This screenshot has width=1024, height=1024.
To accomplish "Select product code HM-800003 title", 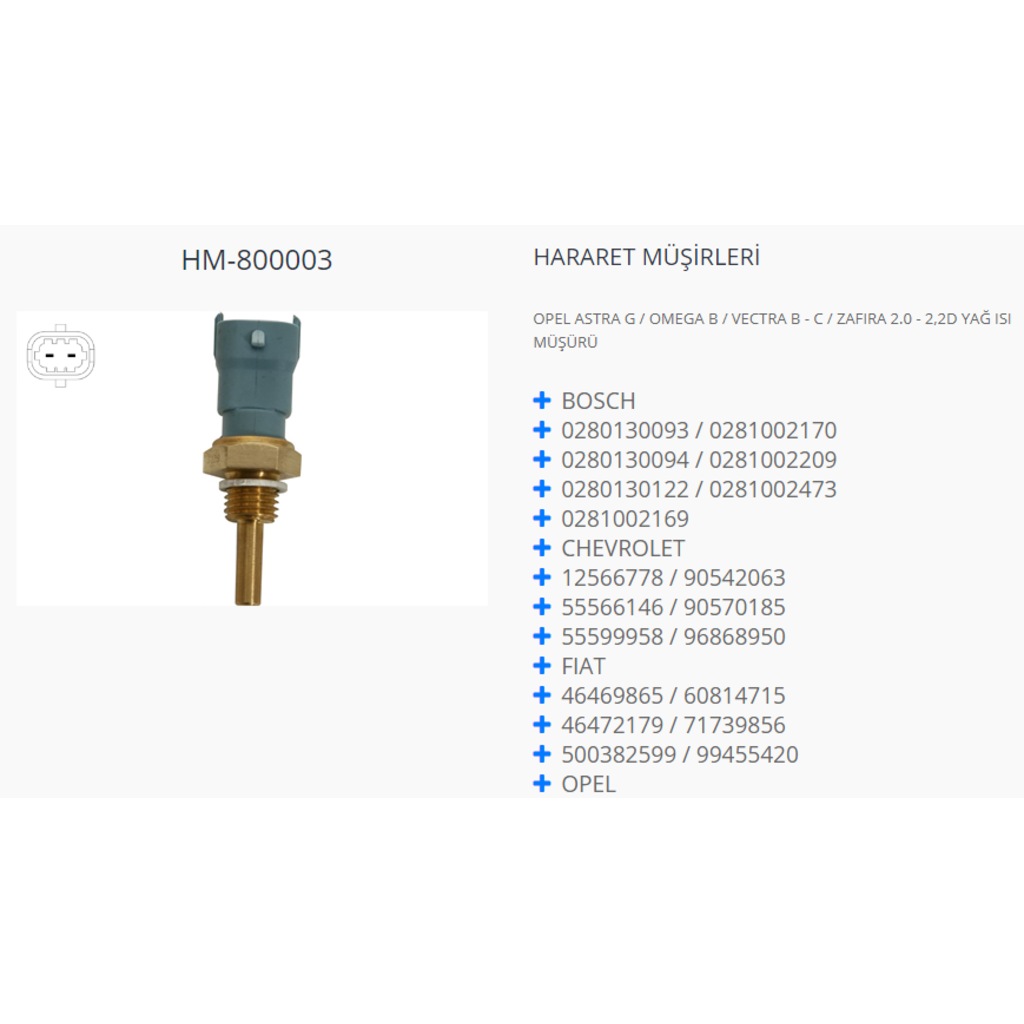I will tap(257, 260).
